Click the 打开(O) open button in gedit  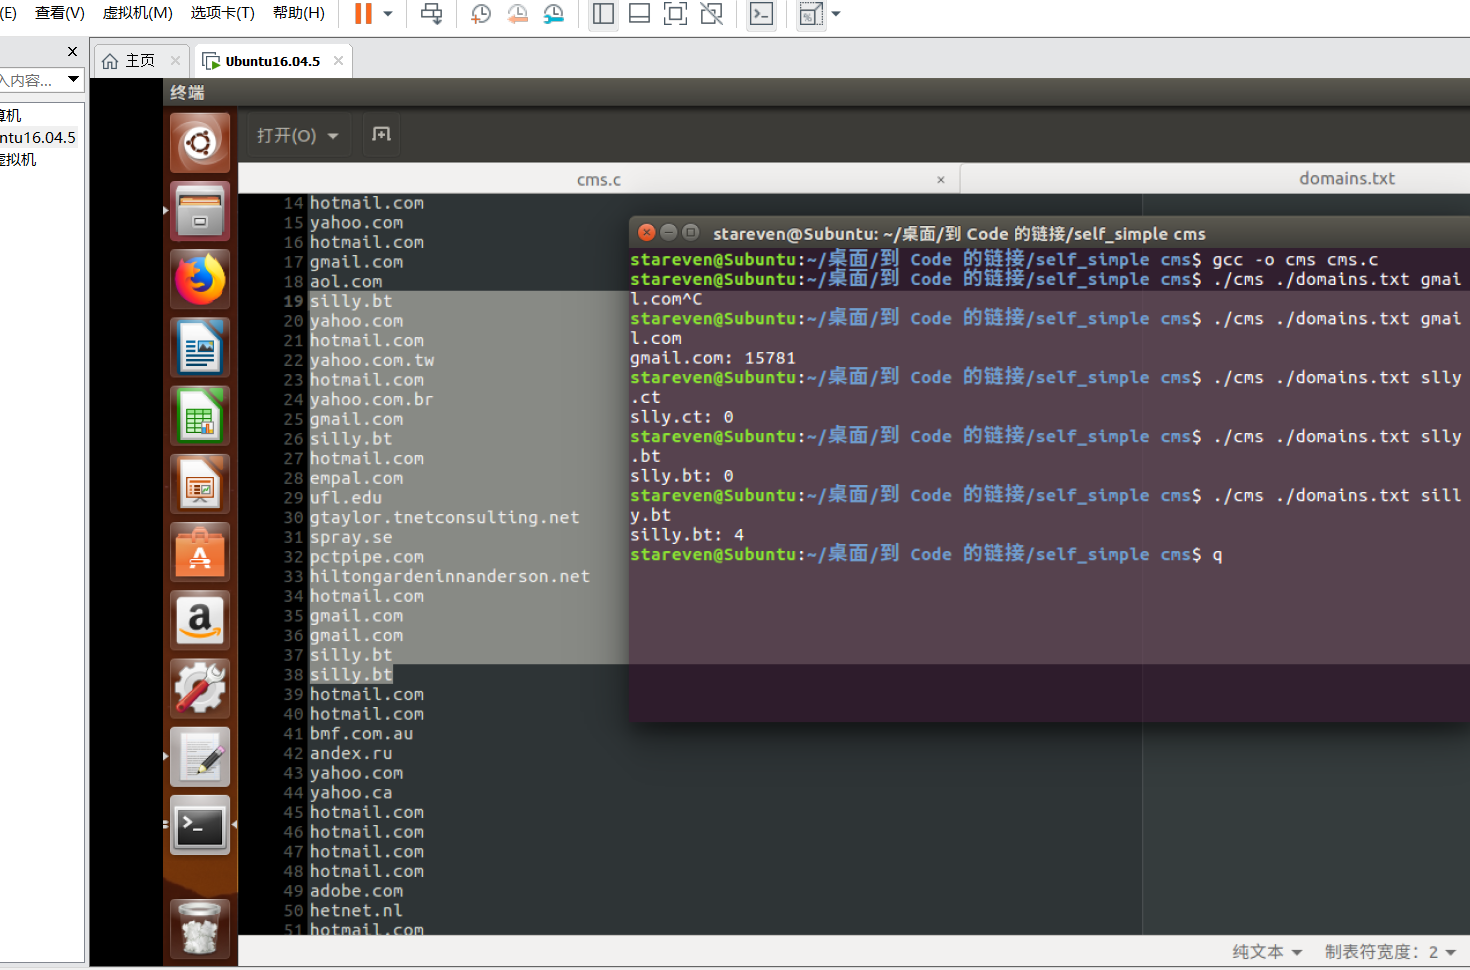(286, 135)
